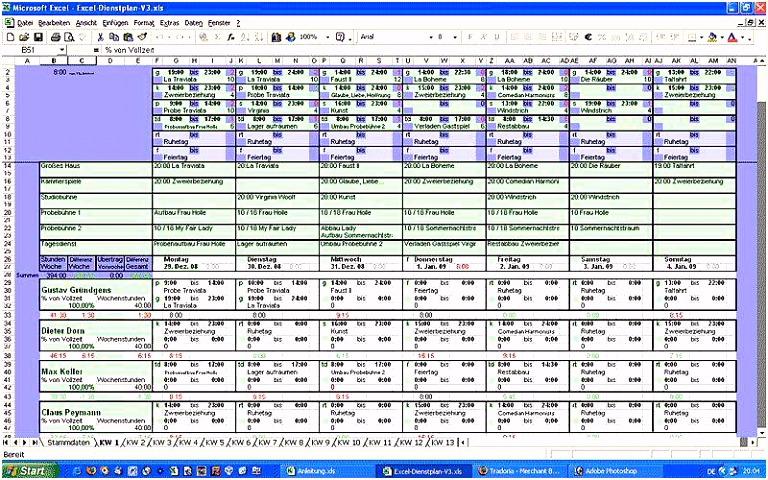Decrease decimal places

coord(643,37)
